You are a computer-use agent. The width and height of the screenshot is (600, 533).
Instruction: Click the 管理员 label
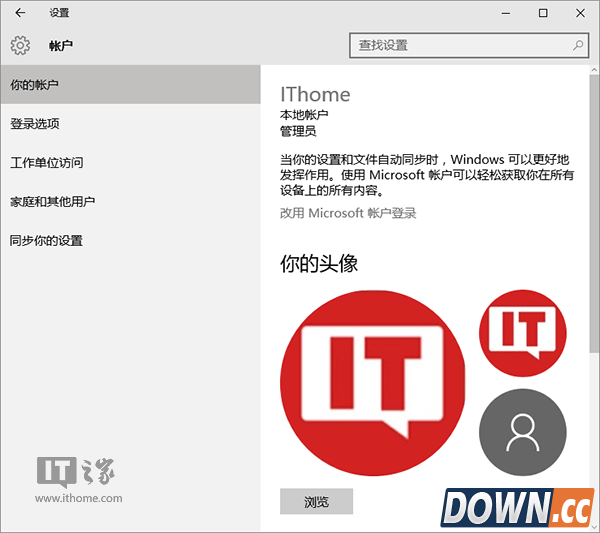click(x=298, y=131)
